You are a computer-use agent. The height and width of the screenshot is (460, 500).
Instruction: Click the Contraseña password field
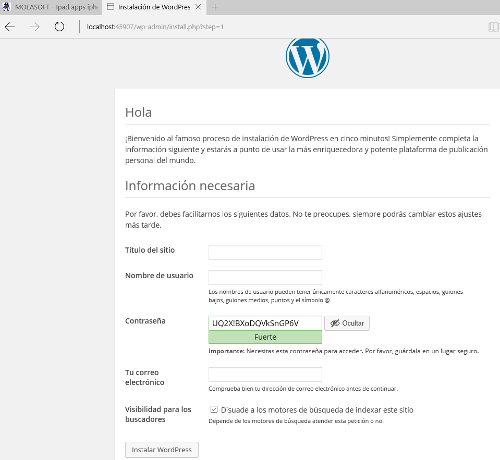click(265, 323)
